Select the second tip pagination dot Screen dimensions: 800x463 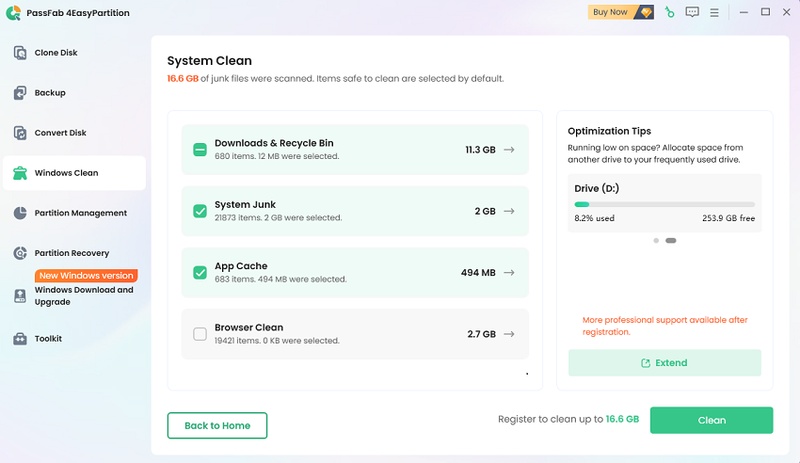(x=671, y=240)
